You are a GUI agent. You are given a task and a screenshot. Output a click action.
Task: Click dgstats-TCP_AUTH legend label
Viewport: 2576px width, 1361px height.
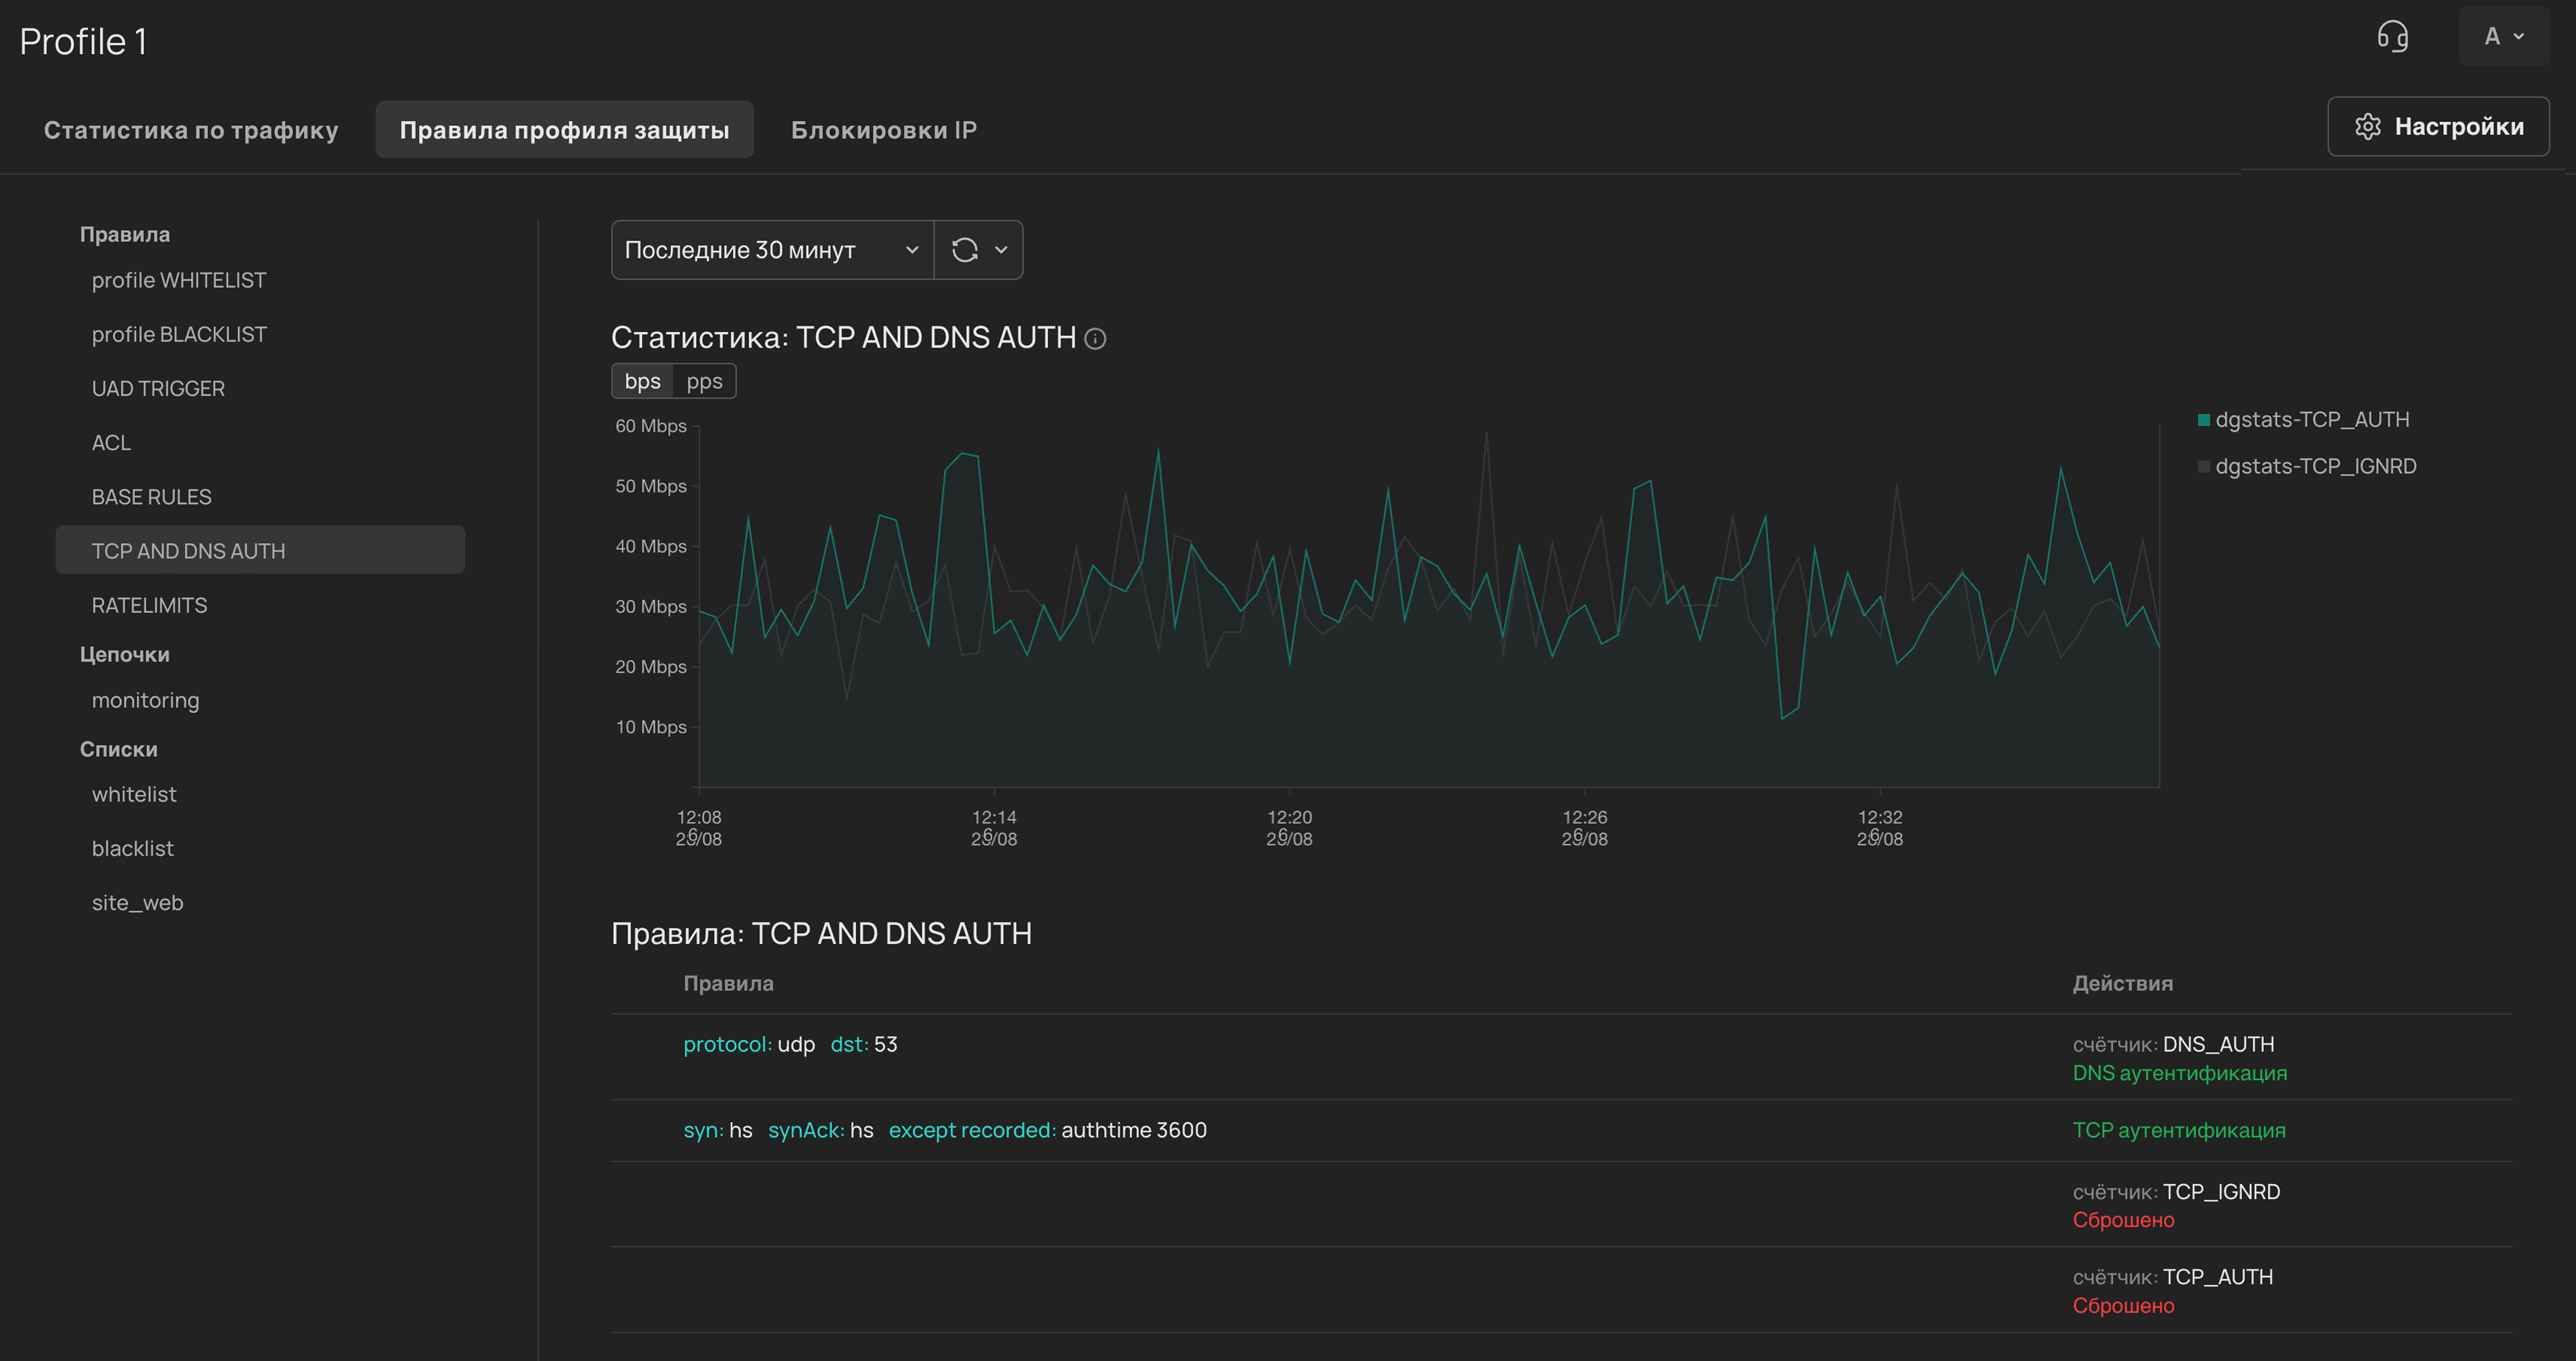[x=2312, y=420]
